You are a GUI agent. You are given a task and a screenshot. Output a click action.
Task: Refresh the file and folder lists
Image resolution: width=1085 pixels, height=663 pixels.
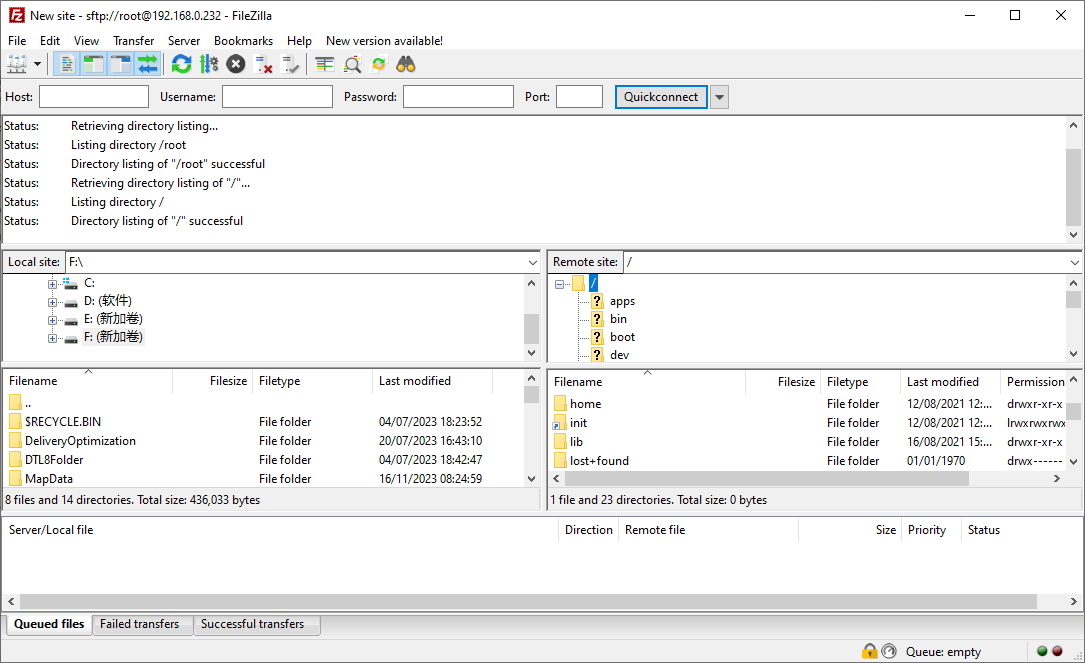[181, 64]
